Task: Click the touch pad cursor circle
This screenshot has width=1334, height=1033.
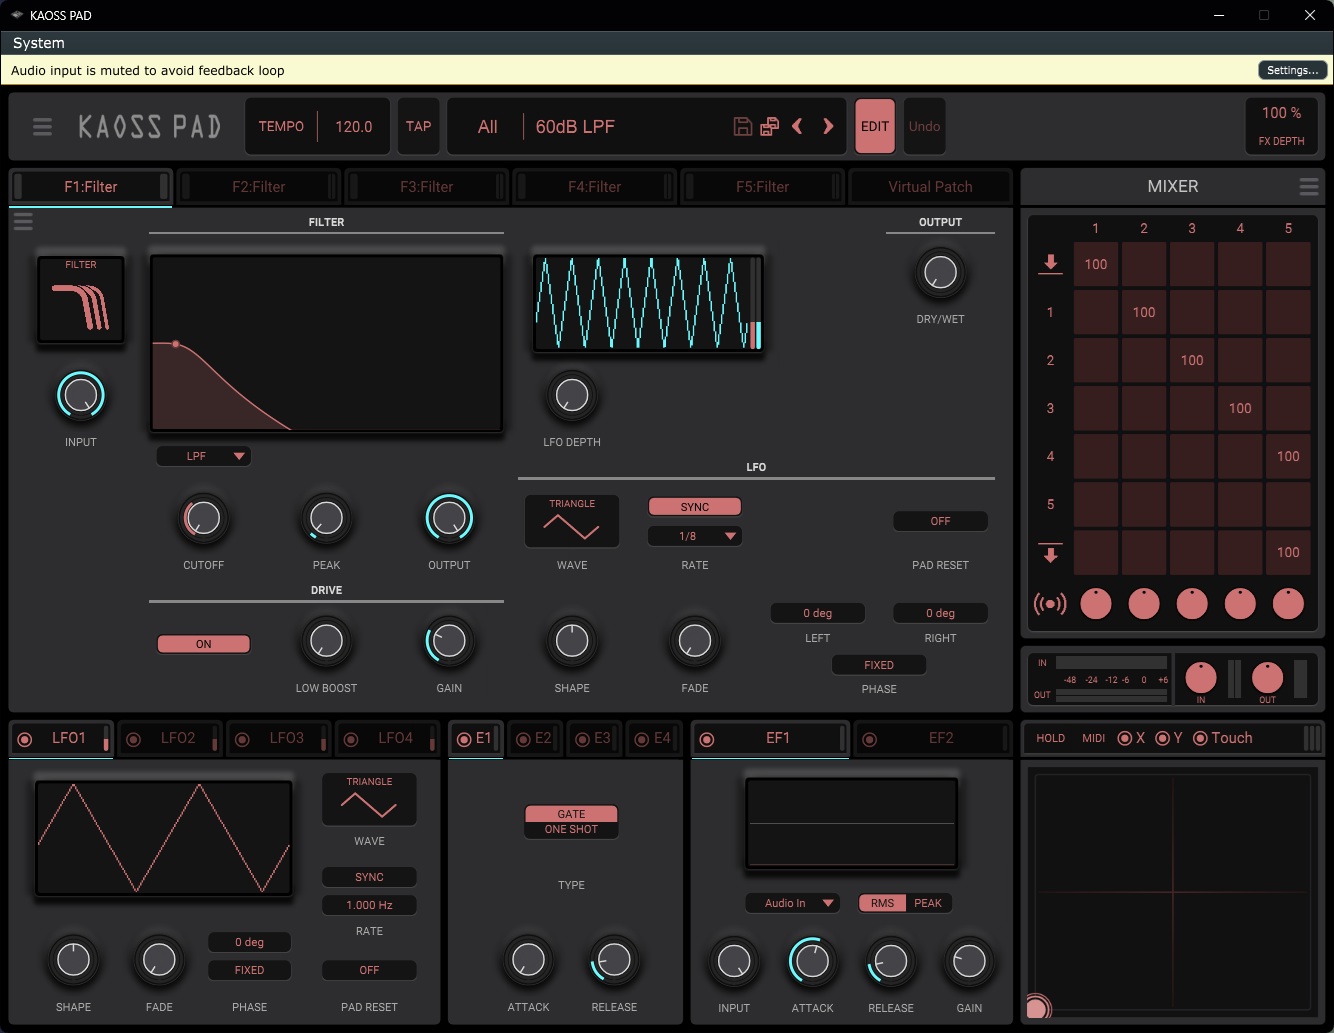Action: coord(1038,1007)
